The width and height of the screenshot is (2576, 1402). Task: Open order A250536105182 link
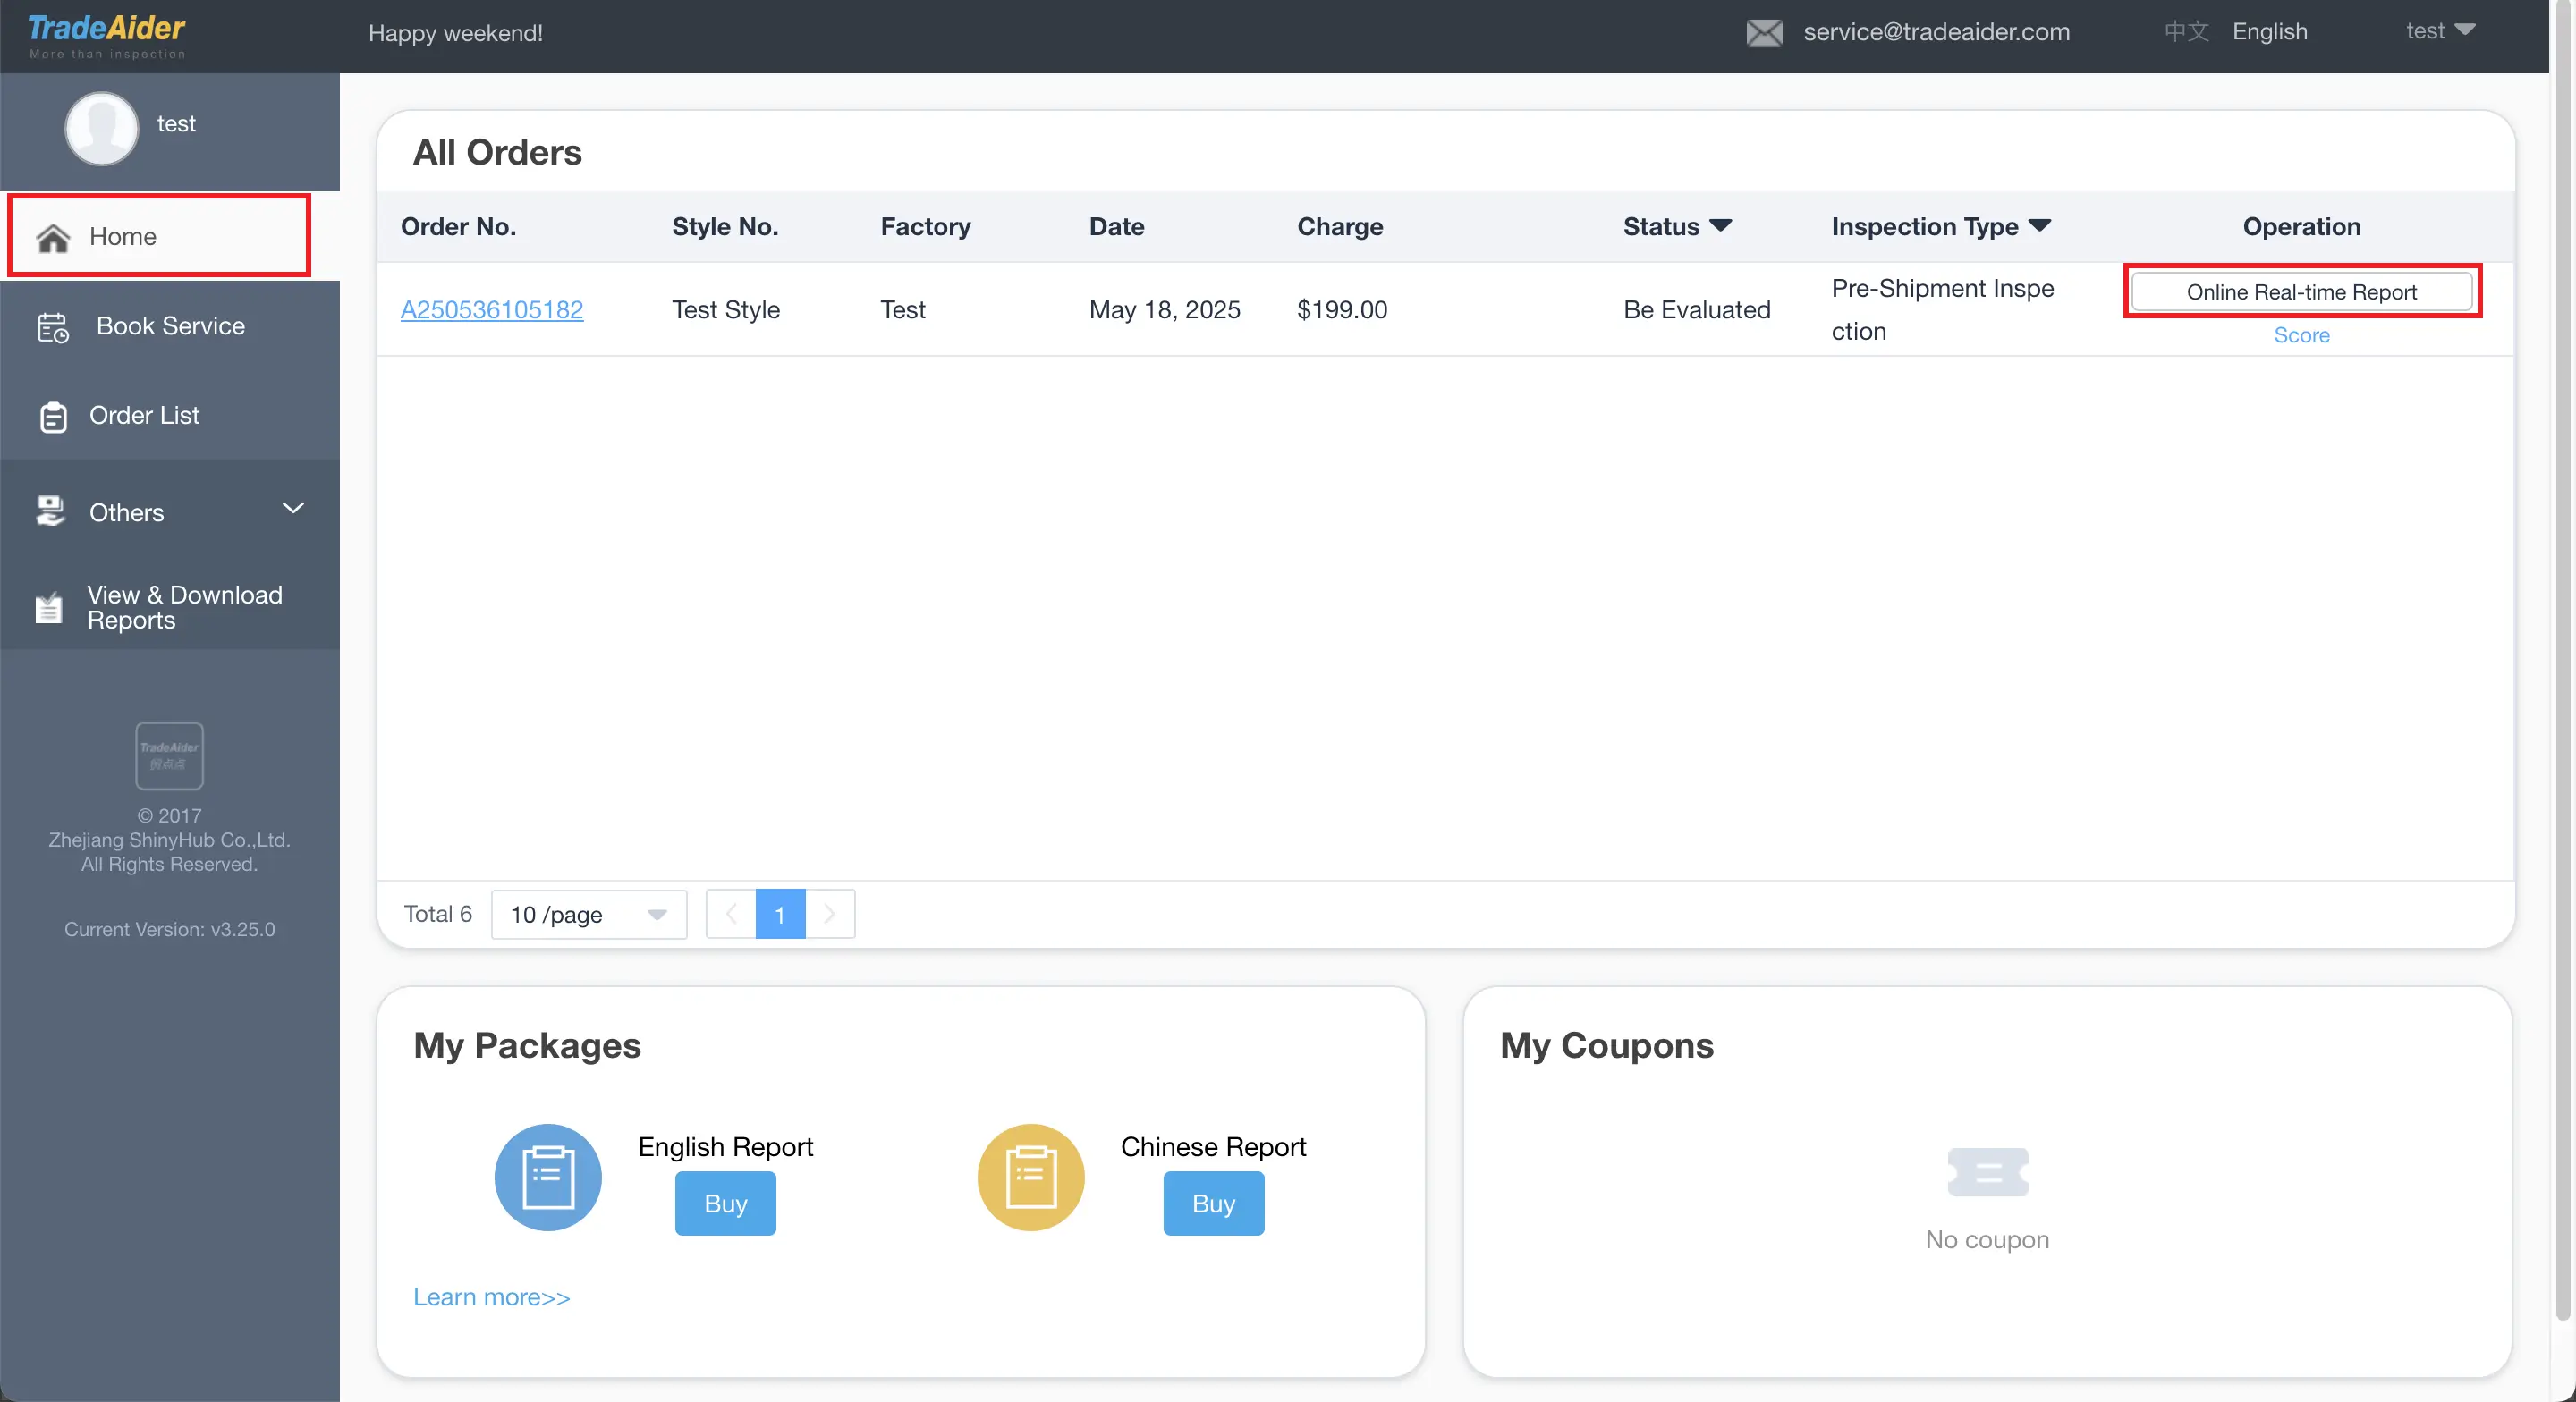pyautogui.click(x=492, y=309)
